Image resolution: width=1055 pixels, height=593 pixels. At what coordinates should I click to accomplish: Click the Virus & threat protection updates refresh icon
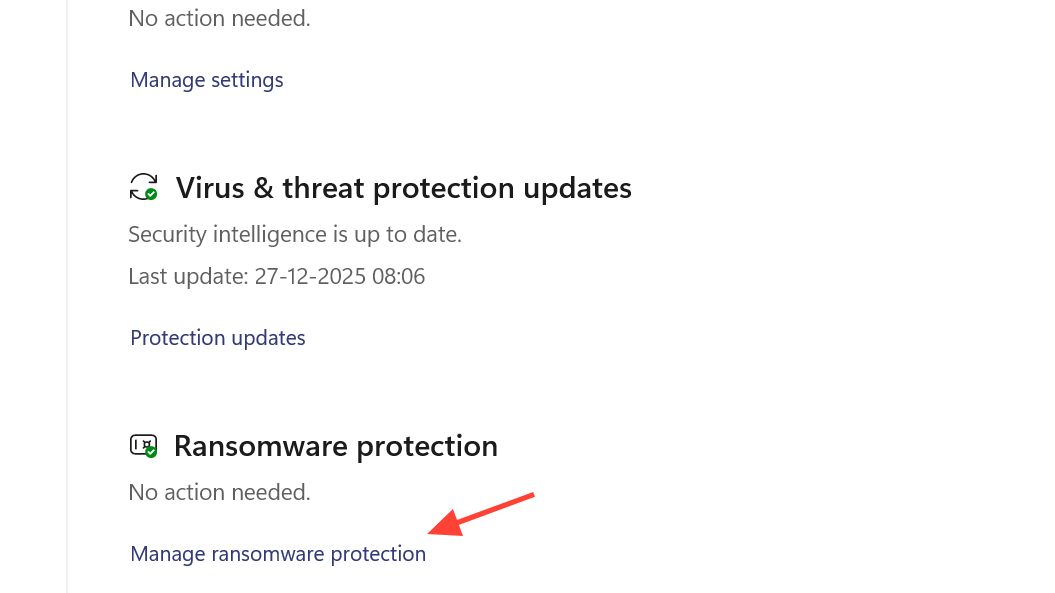143,186
